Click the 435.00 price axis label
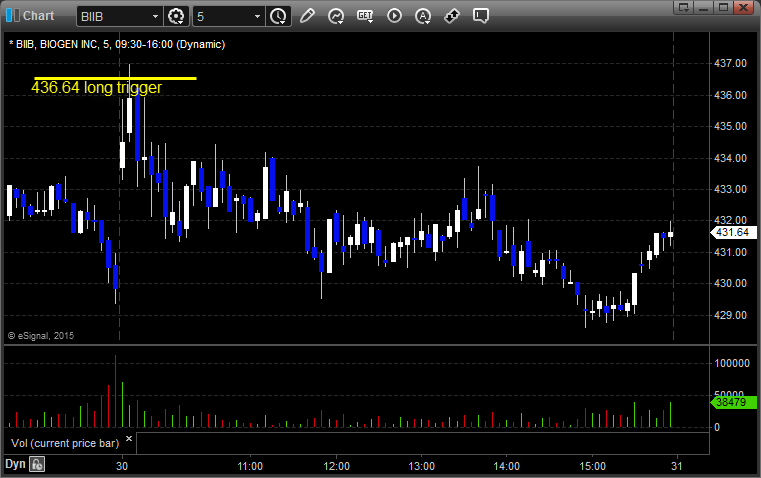 coord(730,126)
